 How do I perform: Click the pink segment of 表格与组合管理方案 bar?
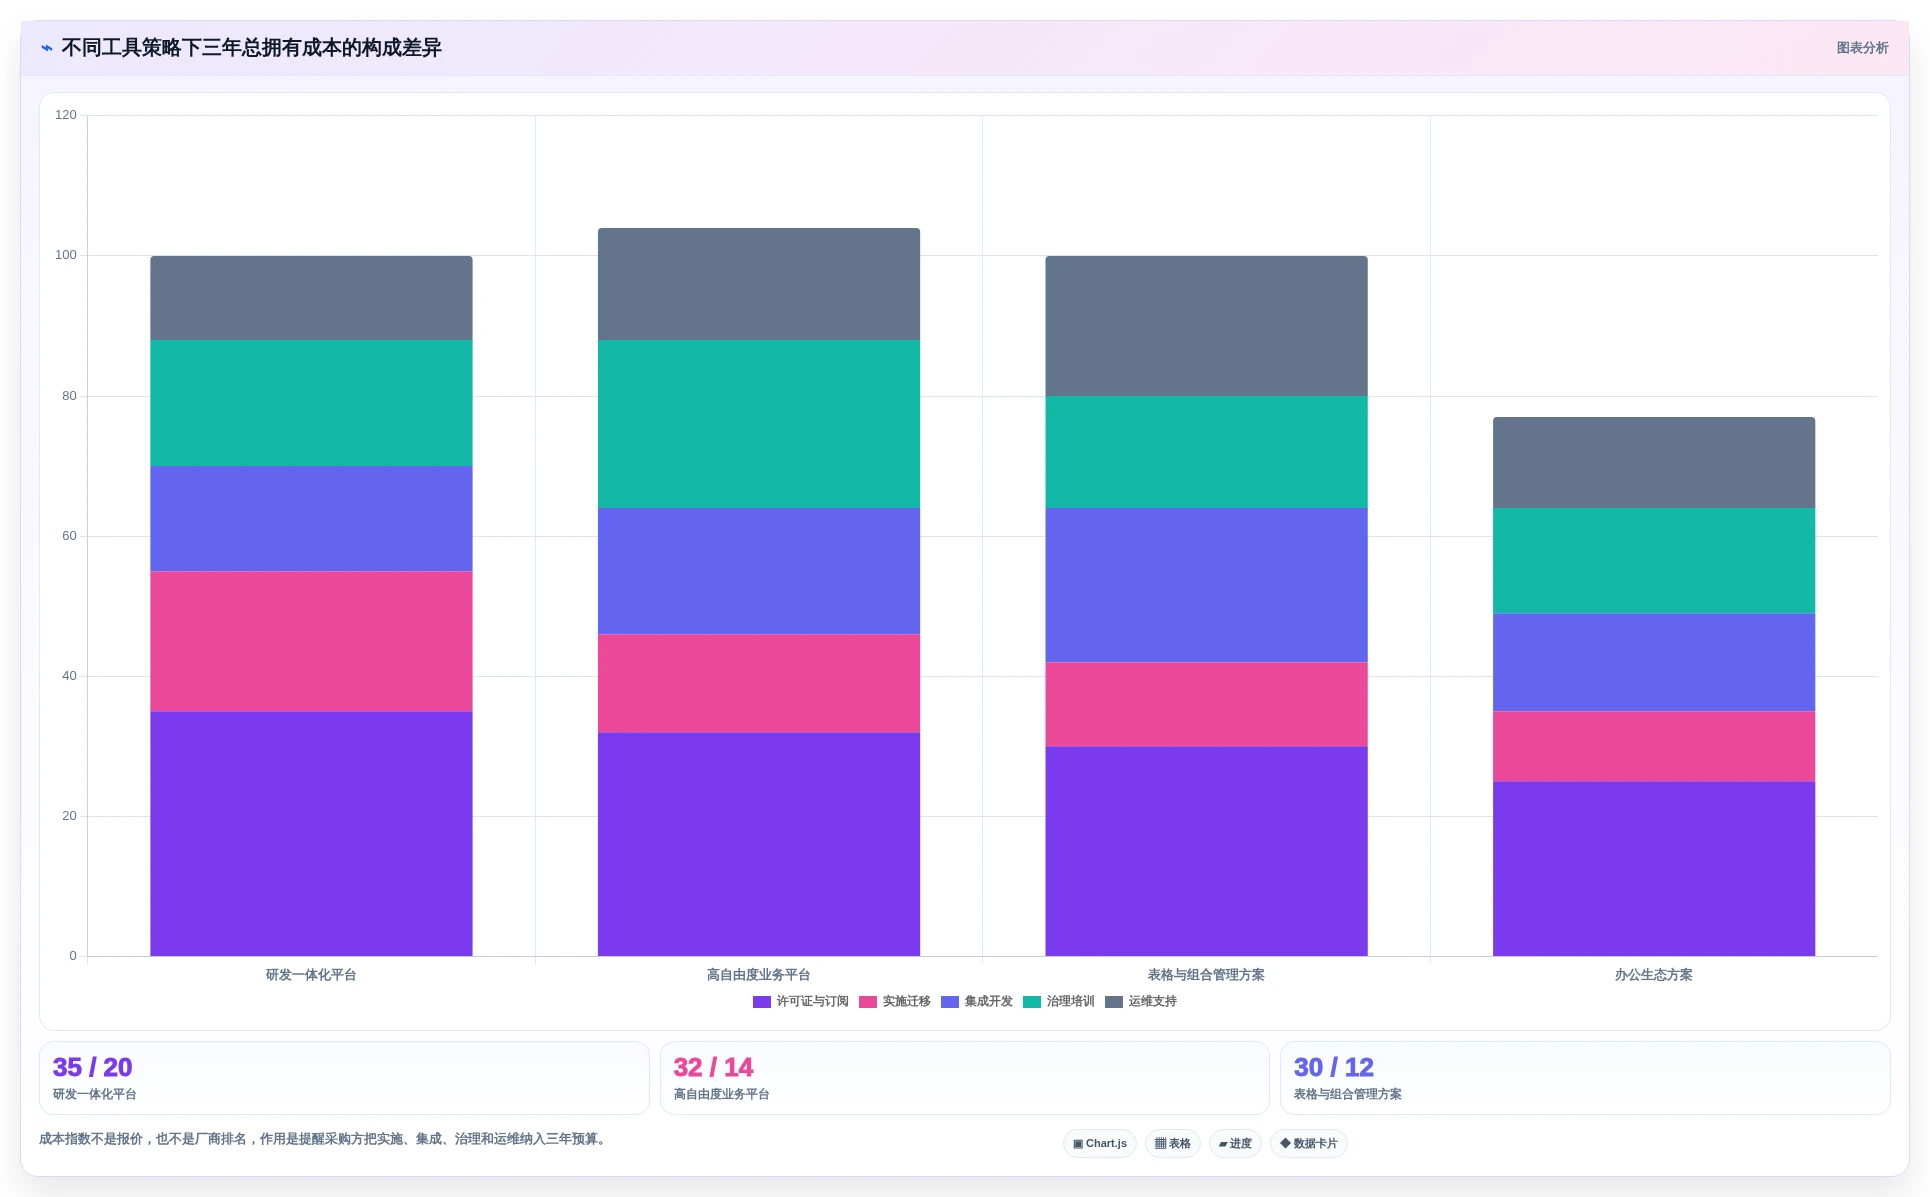(x=1206, y=704)
